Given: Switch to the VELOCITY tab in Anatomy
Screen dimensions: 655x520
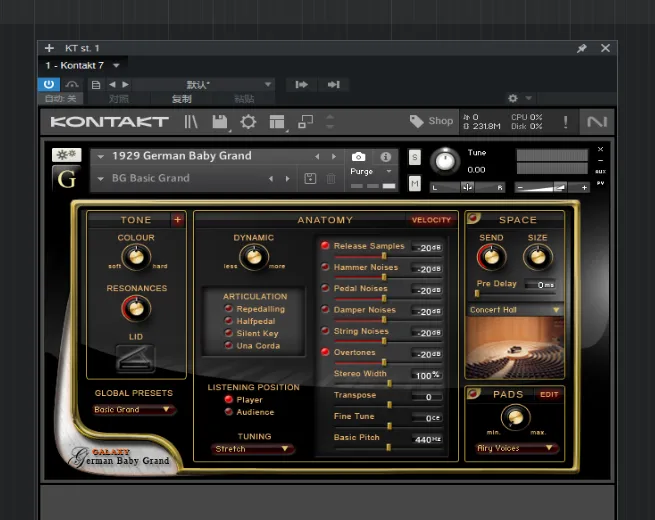Looking at the screenshot, I should pos(431,220).
